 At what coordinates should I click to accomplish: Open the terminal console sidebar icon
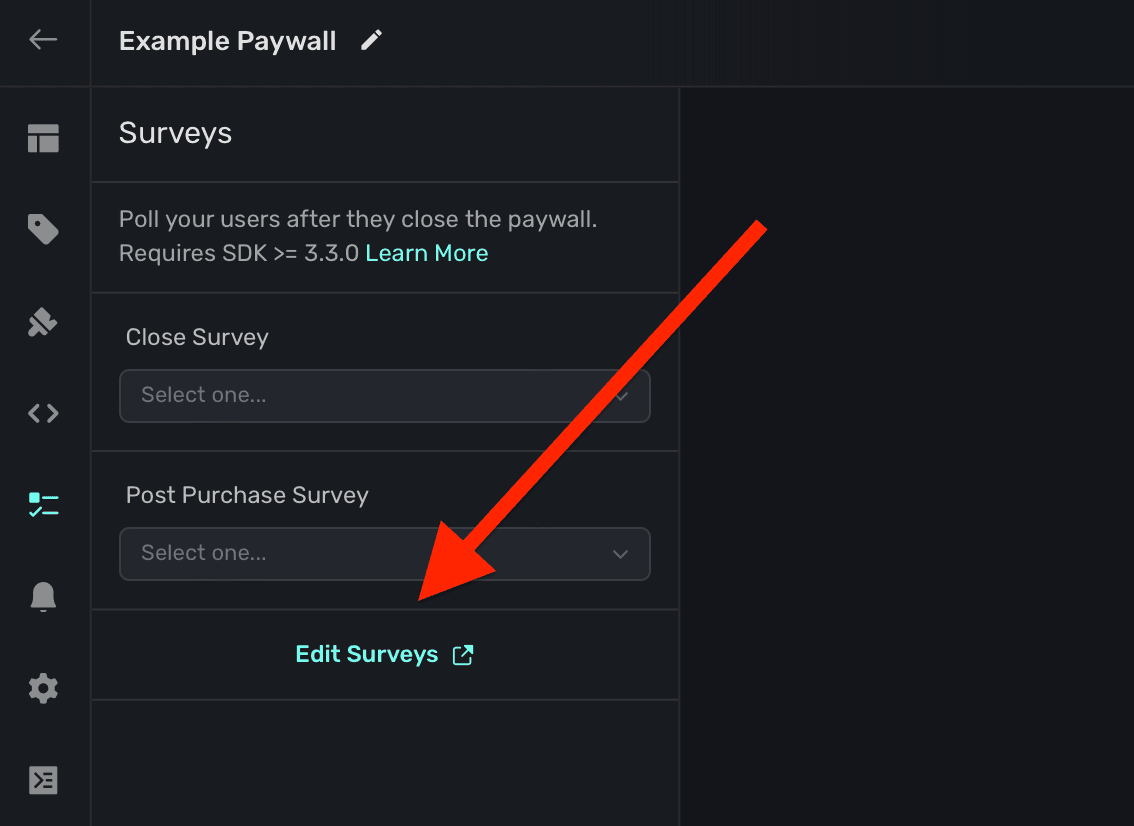43,780
